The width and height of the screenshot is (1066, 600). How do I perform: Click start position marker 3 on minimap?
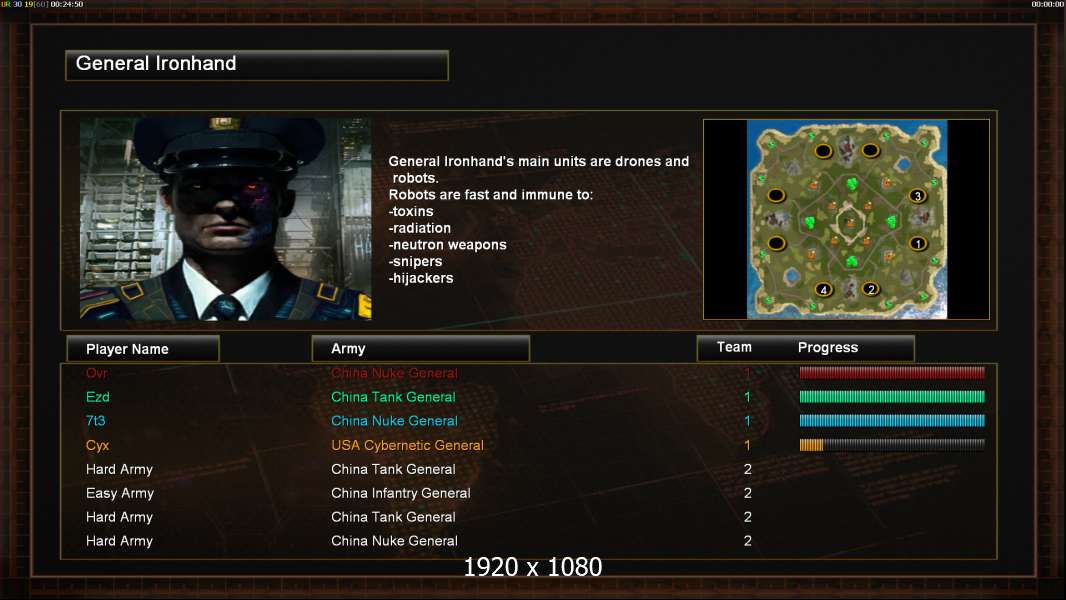click(x=918, y=196)
